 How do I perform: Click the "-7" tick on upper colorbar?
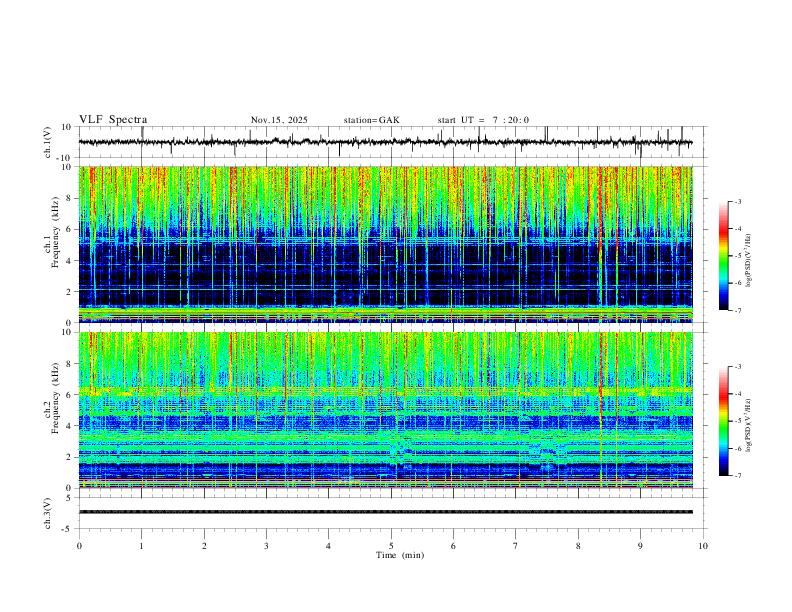(x=737, y=310)
